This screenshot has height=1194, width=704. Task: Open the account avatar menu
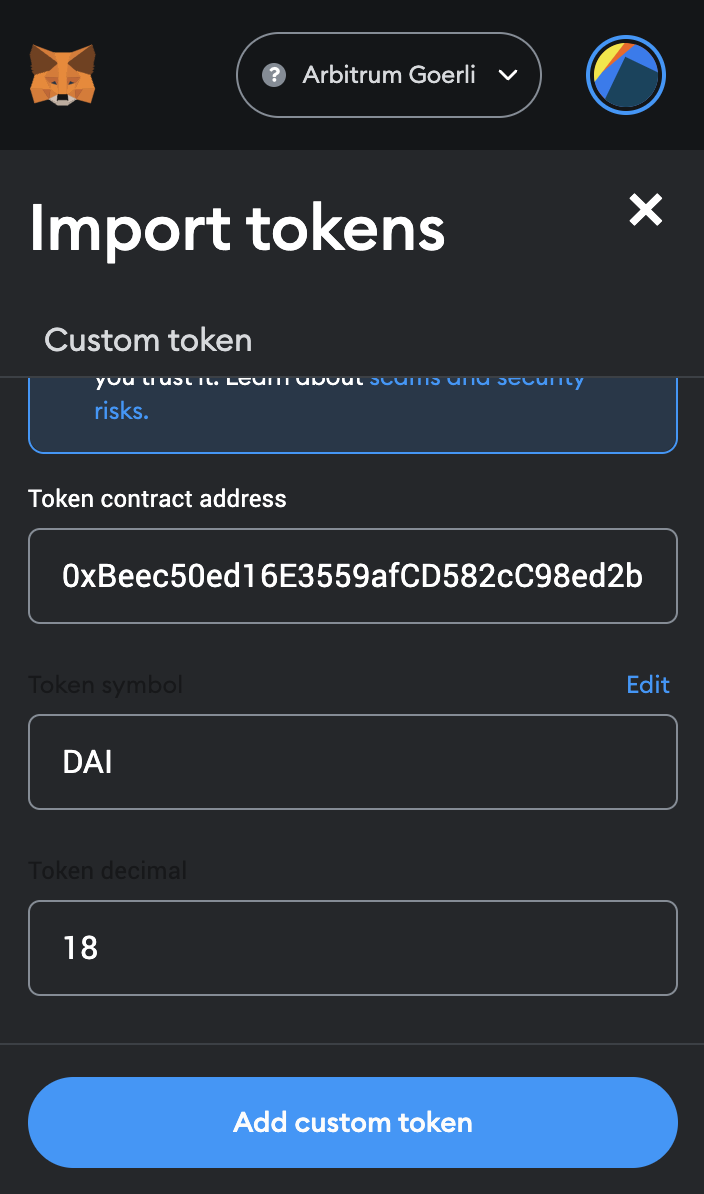point(626,75)
